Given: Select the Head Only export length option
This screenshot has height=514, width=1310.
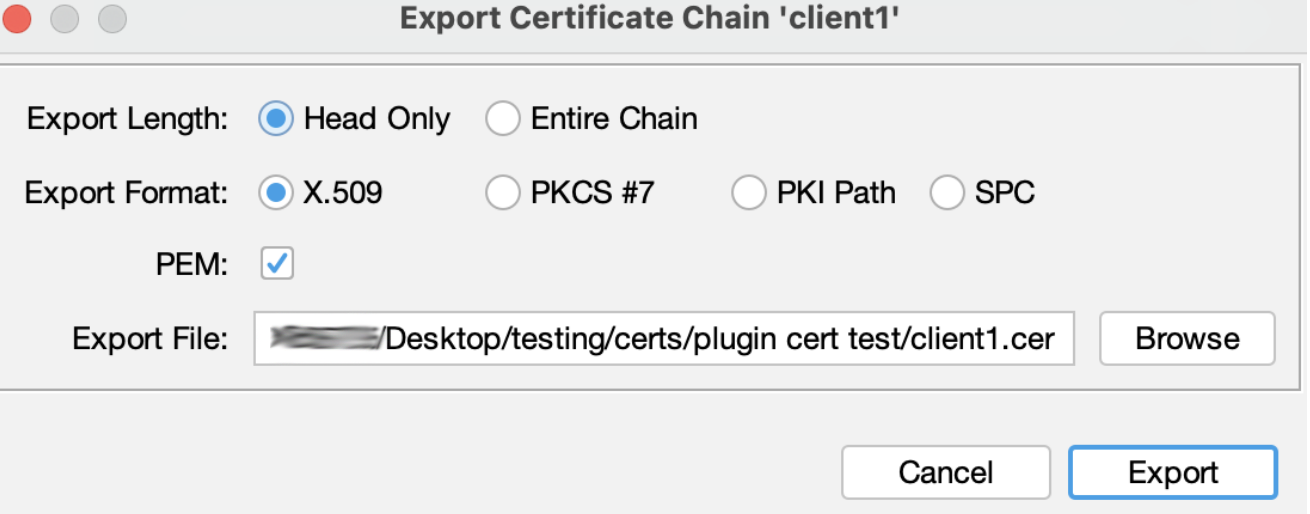Looking at the screenshot, I should (275, 119).
